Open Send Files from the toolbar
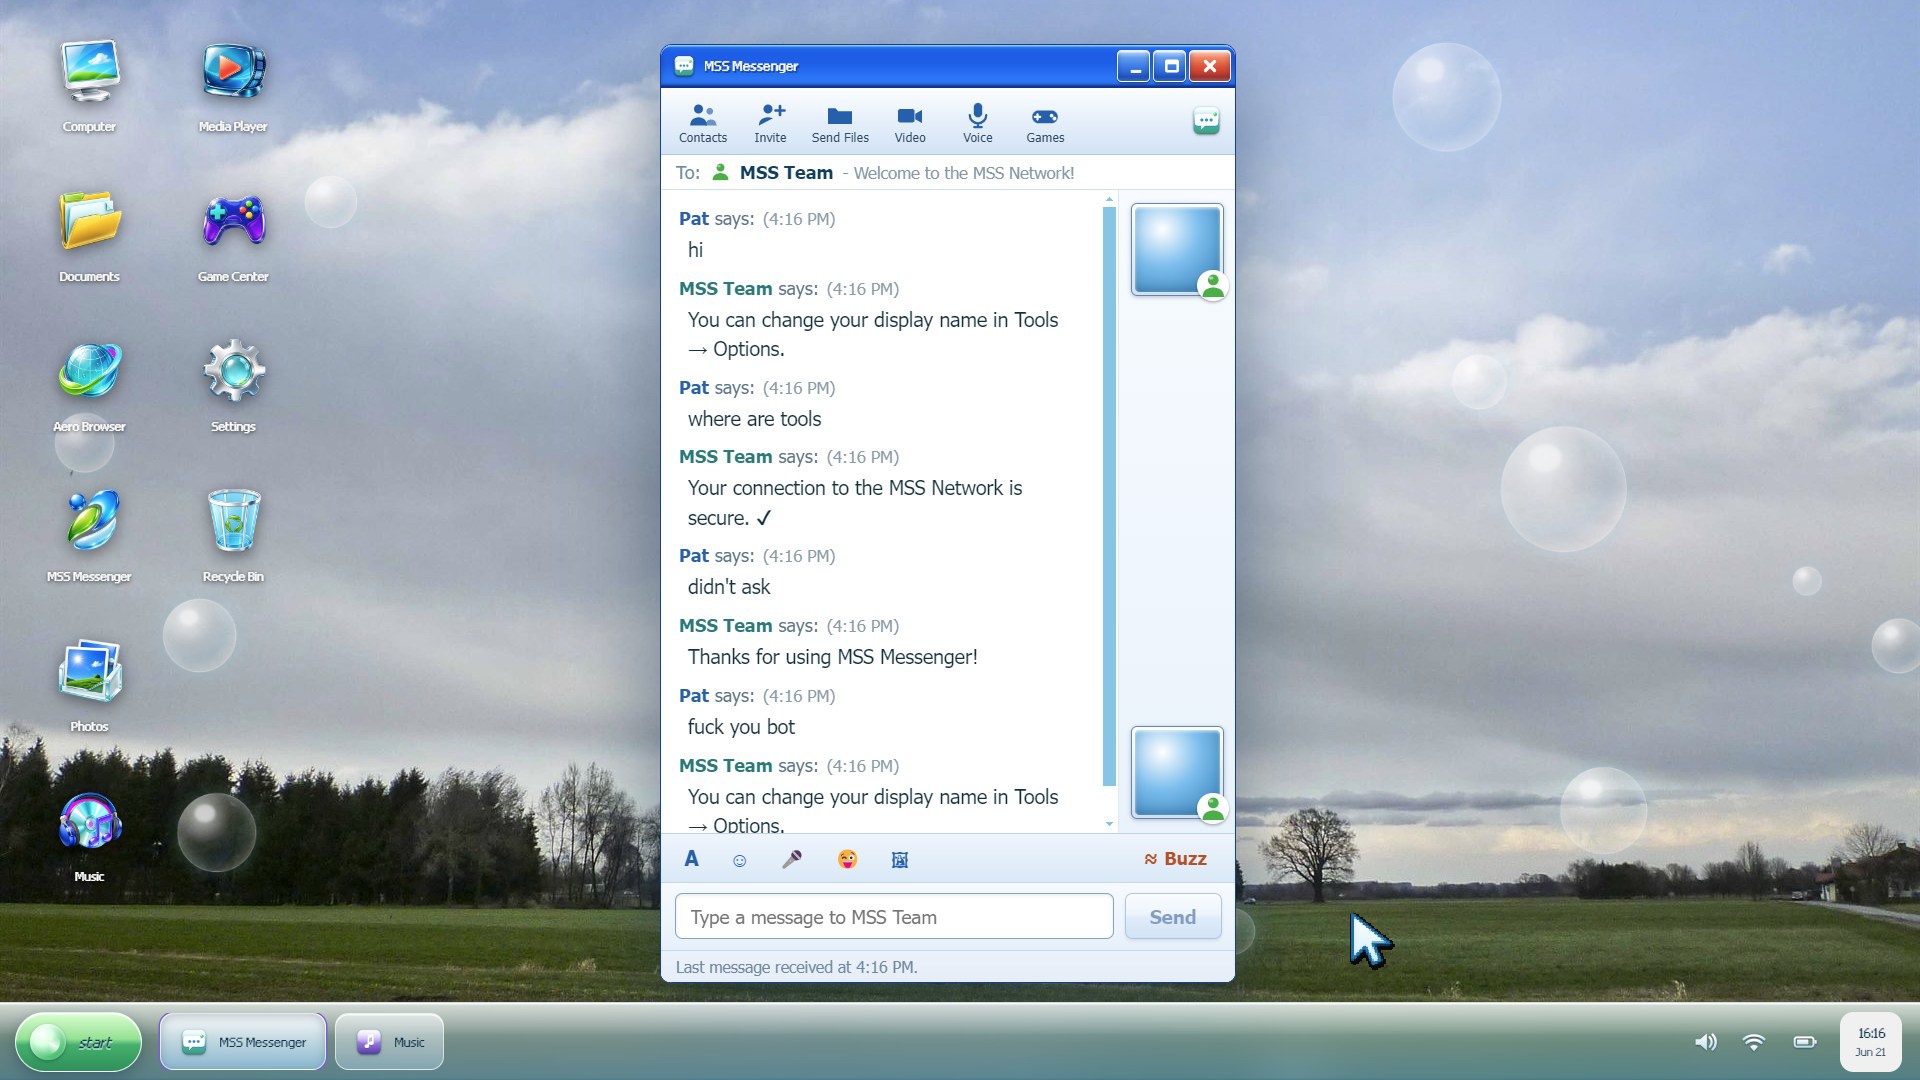The height and width of the screenshot is (1080, 1920). [840, 123]
